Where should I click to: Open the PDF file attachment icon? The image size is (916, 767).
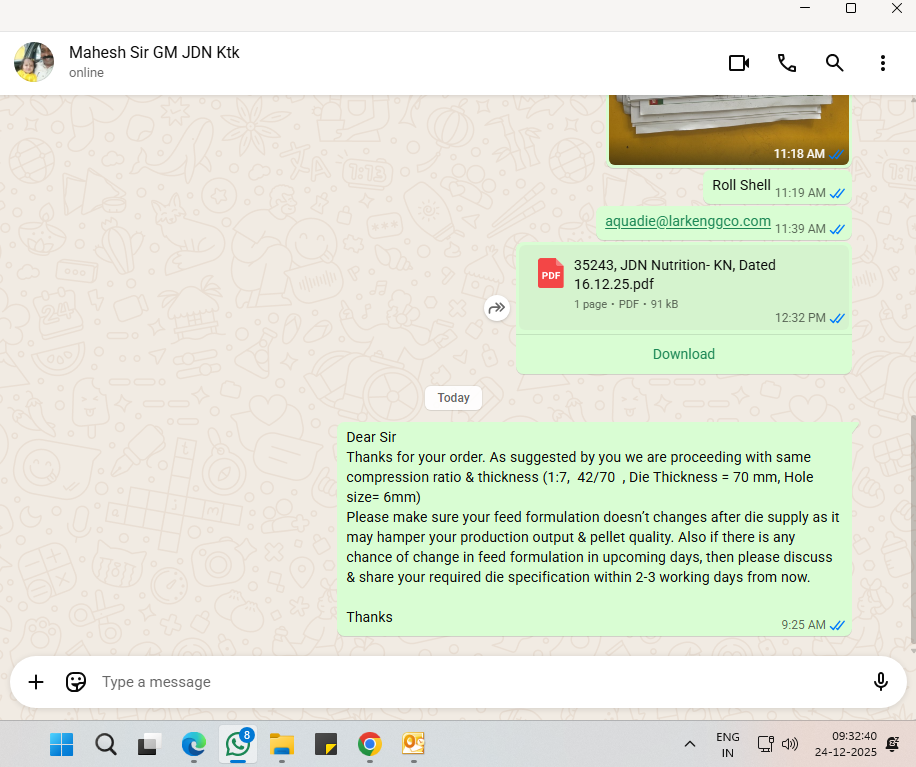(551, 273)
